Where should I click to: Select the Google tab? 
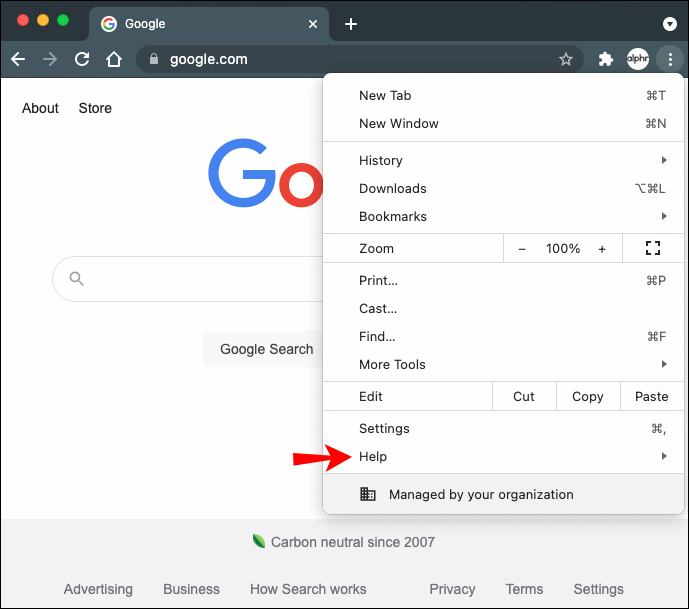tap(208, 24)
